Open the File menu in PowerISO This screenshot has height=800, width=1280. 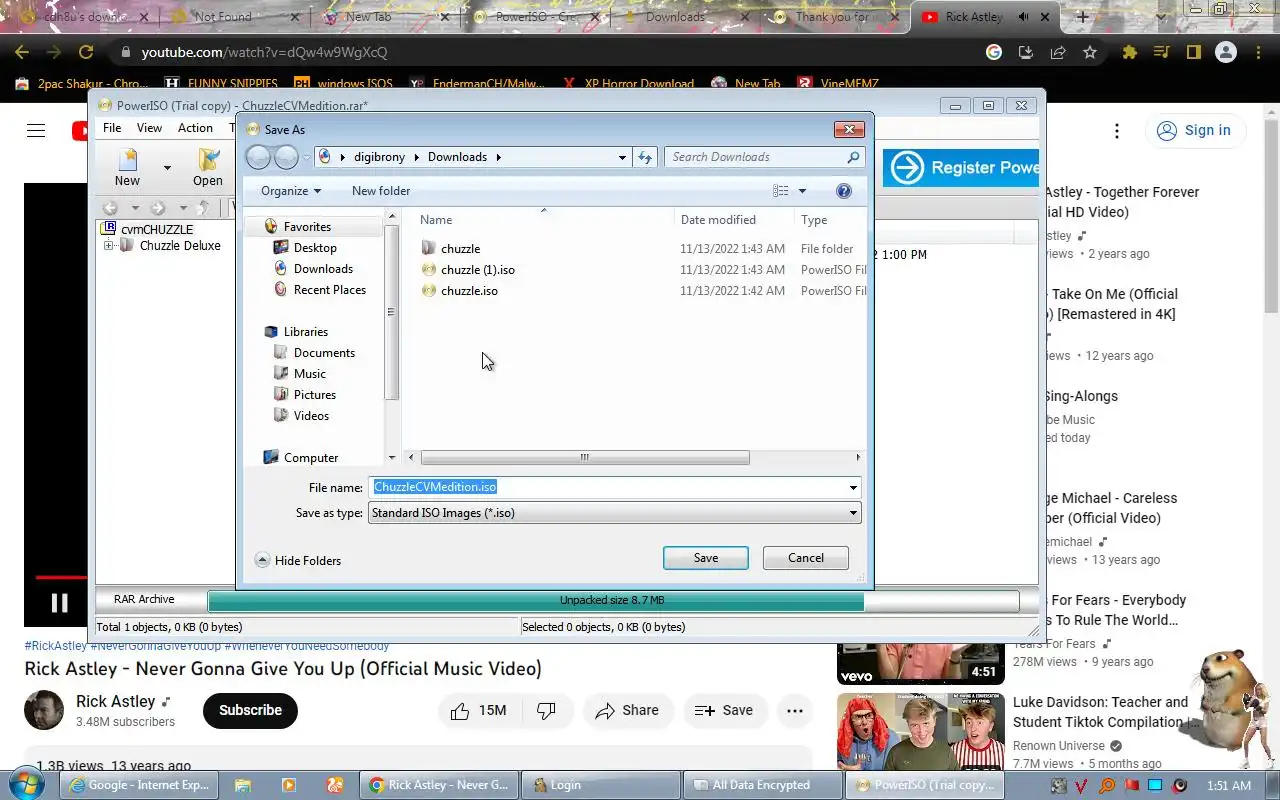(x=112, y=128)
